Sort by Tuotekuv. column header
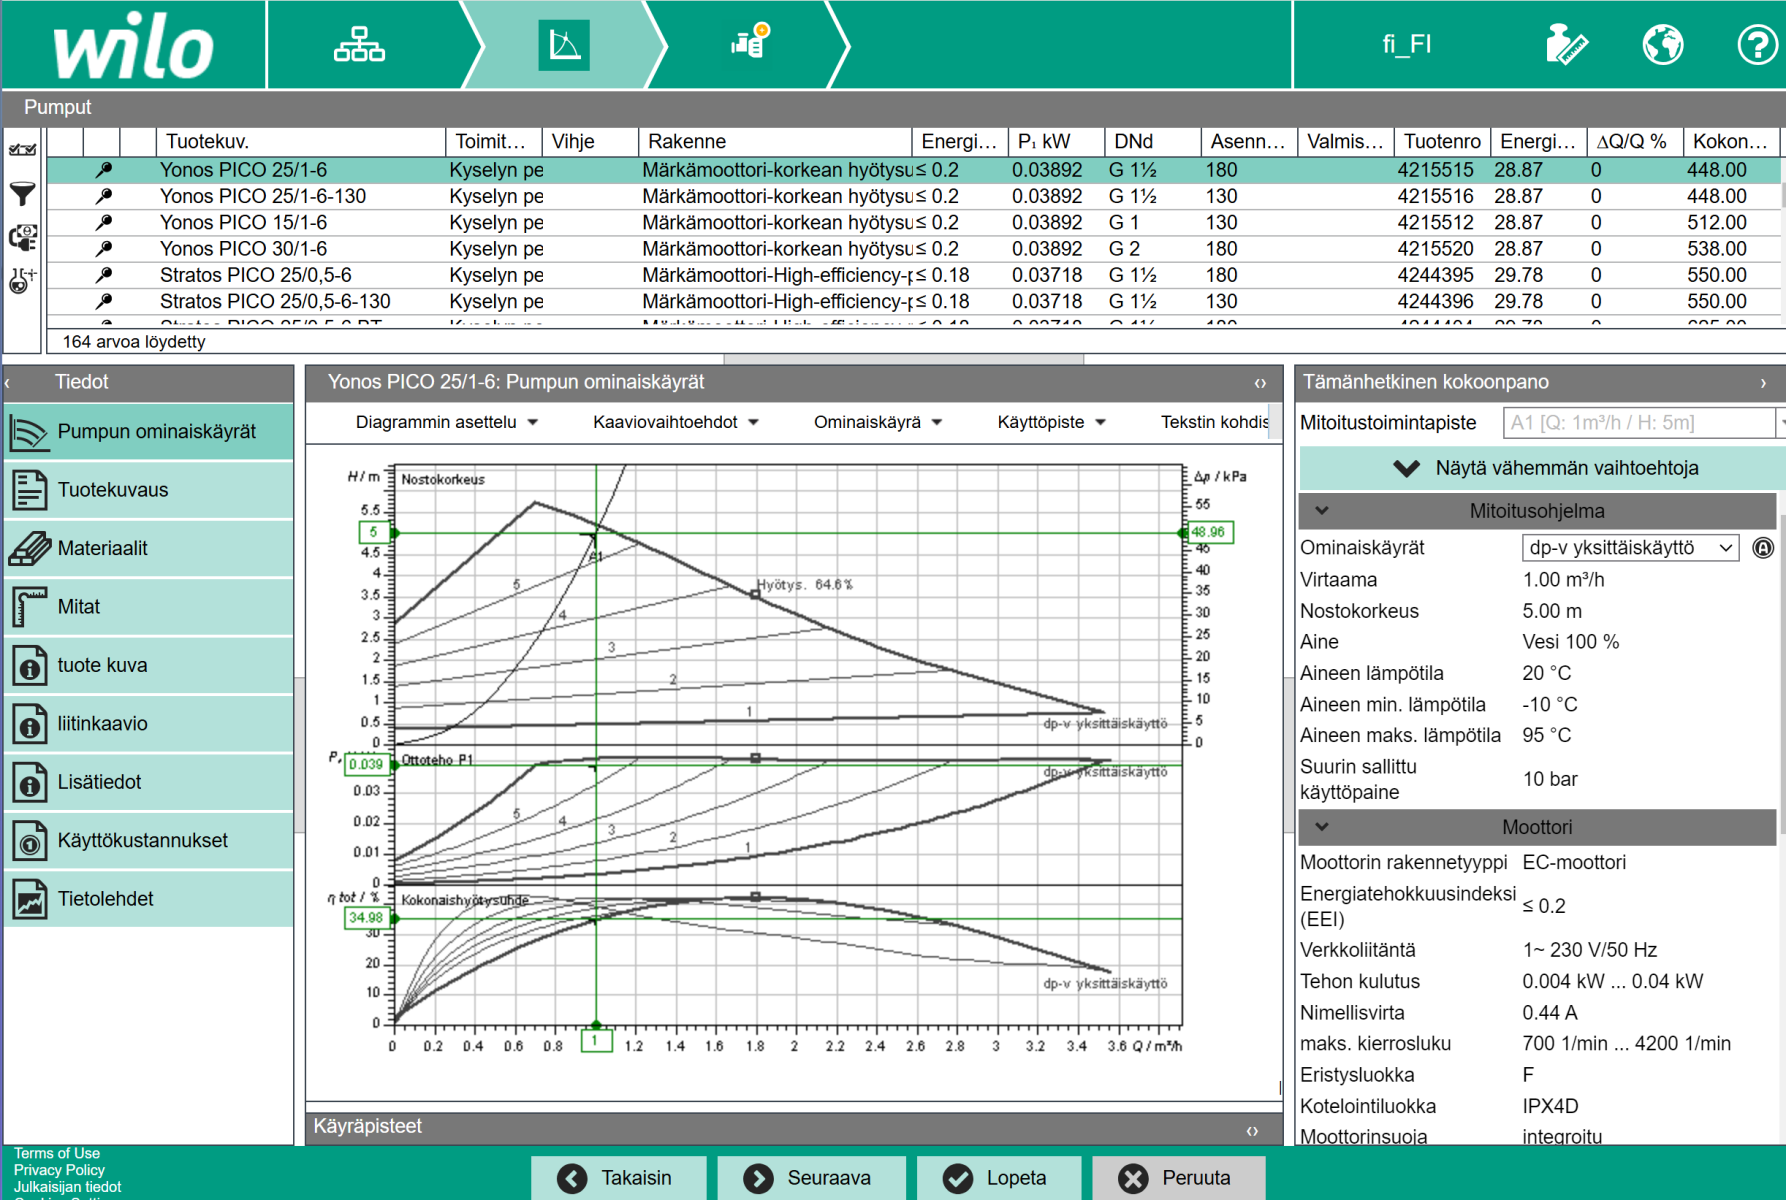The width and height of the screenshot is (1786, 1200). tap(300, 142)
